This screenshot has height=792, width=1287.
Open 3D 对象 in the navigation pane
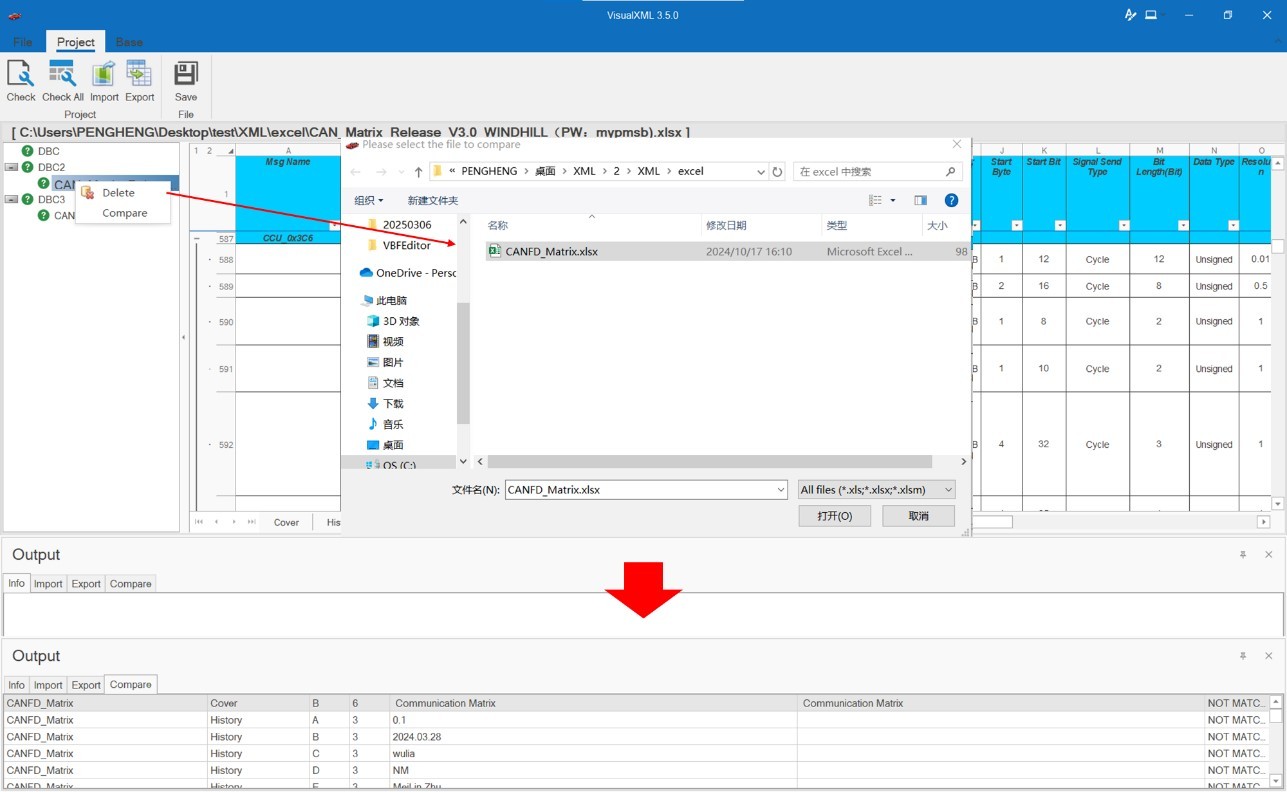click(x=393, y=321)
